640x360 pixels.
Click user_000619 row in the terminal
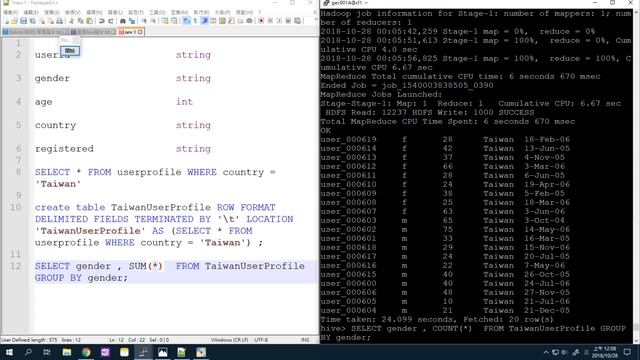coord(445,140)
